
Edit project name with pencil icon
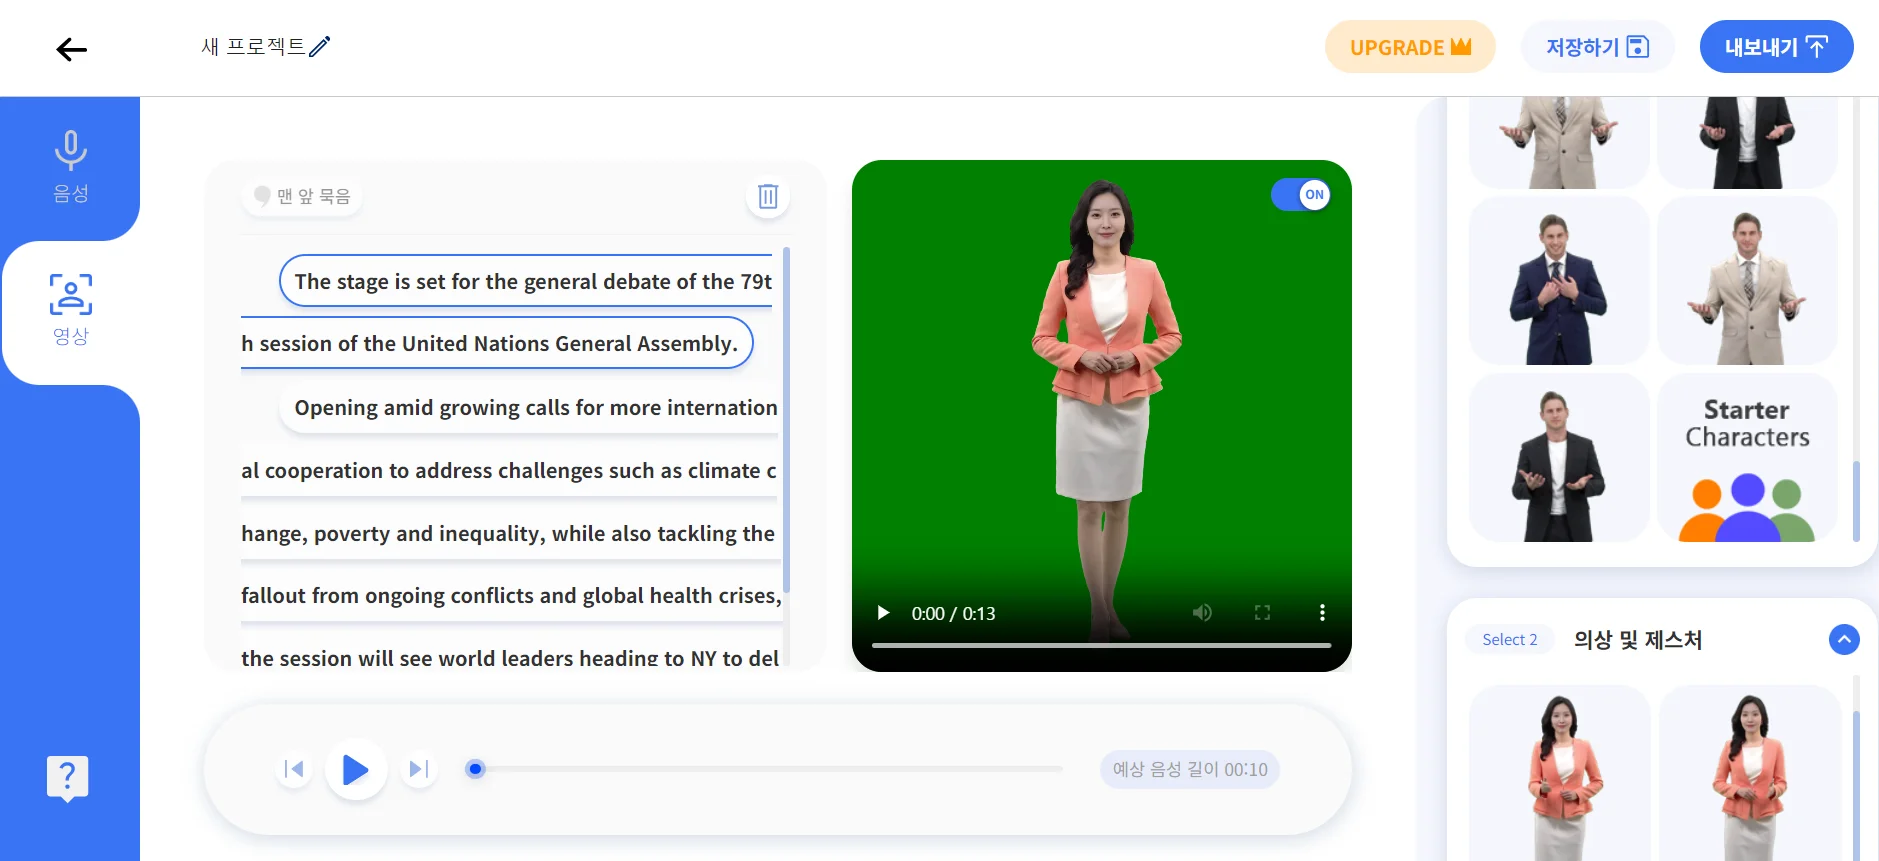[320, 47]
